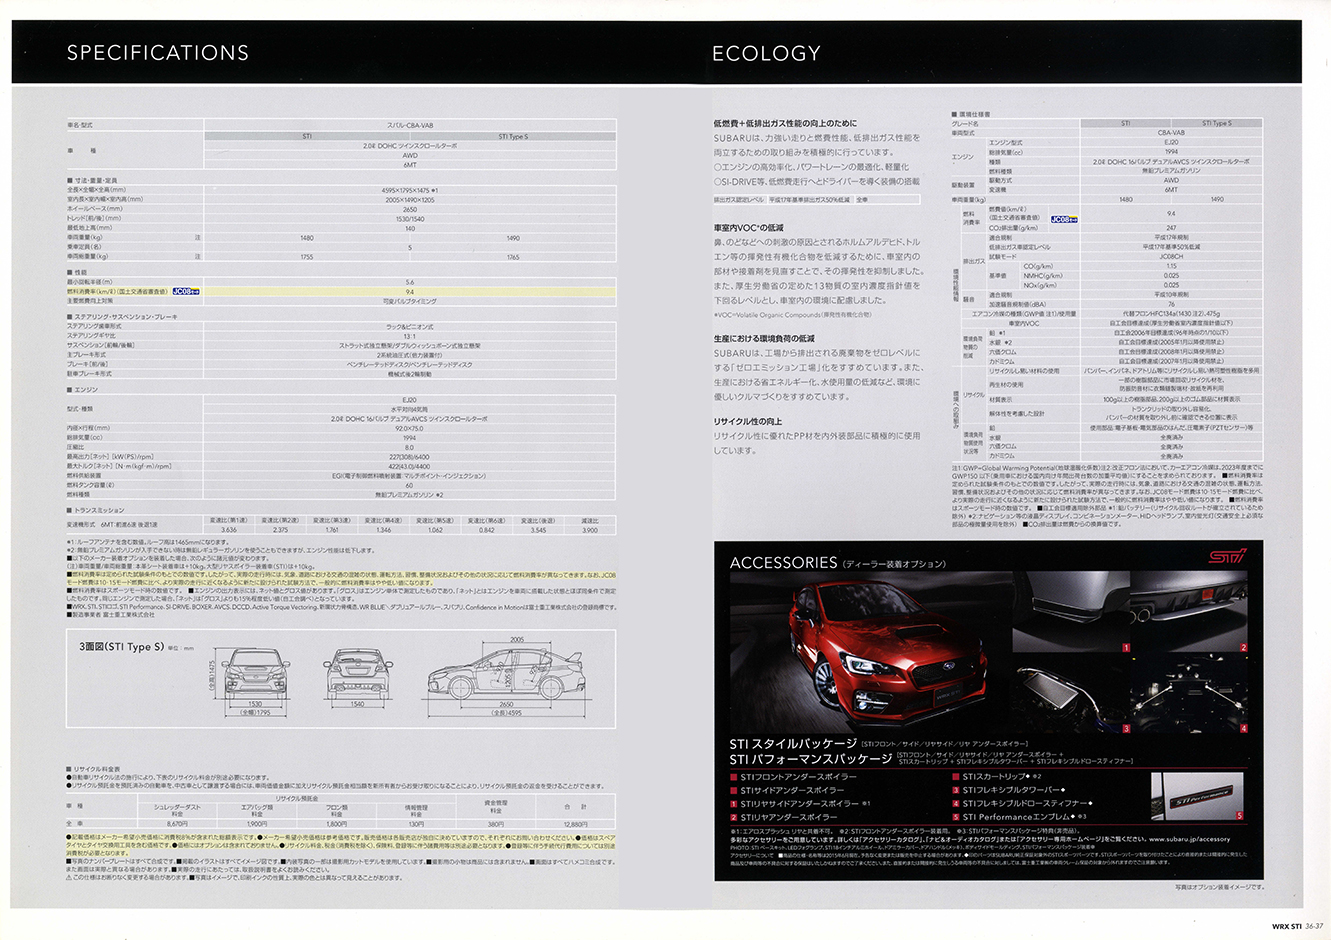Click the 227(308)/6400 maximum output value
Screen dimensions: 1331x940
[x=410, y=456]
